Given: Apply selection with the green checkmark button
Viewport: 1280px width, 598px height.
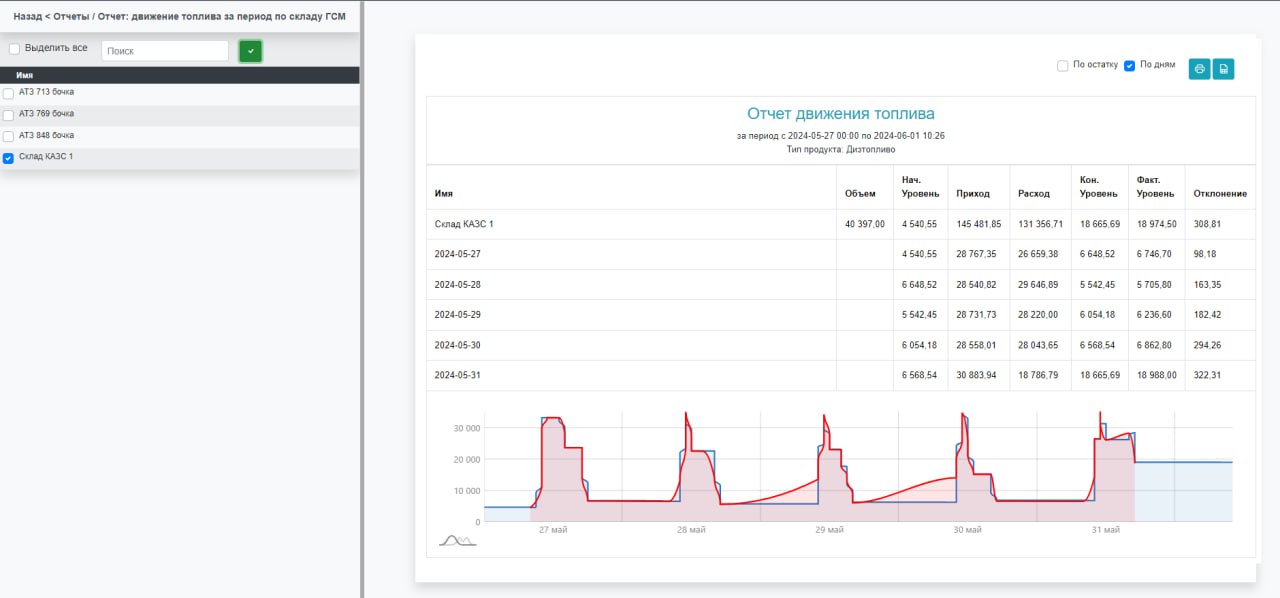Looking at the screenshot, I should pyautogui.click(x=251, y=51).
